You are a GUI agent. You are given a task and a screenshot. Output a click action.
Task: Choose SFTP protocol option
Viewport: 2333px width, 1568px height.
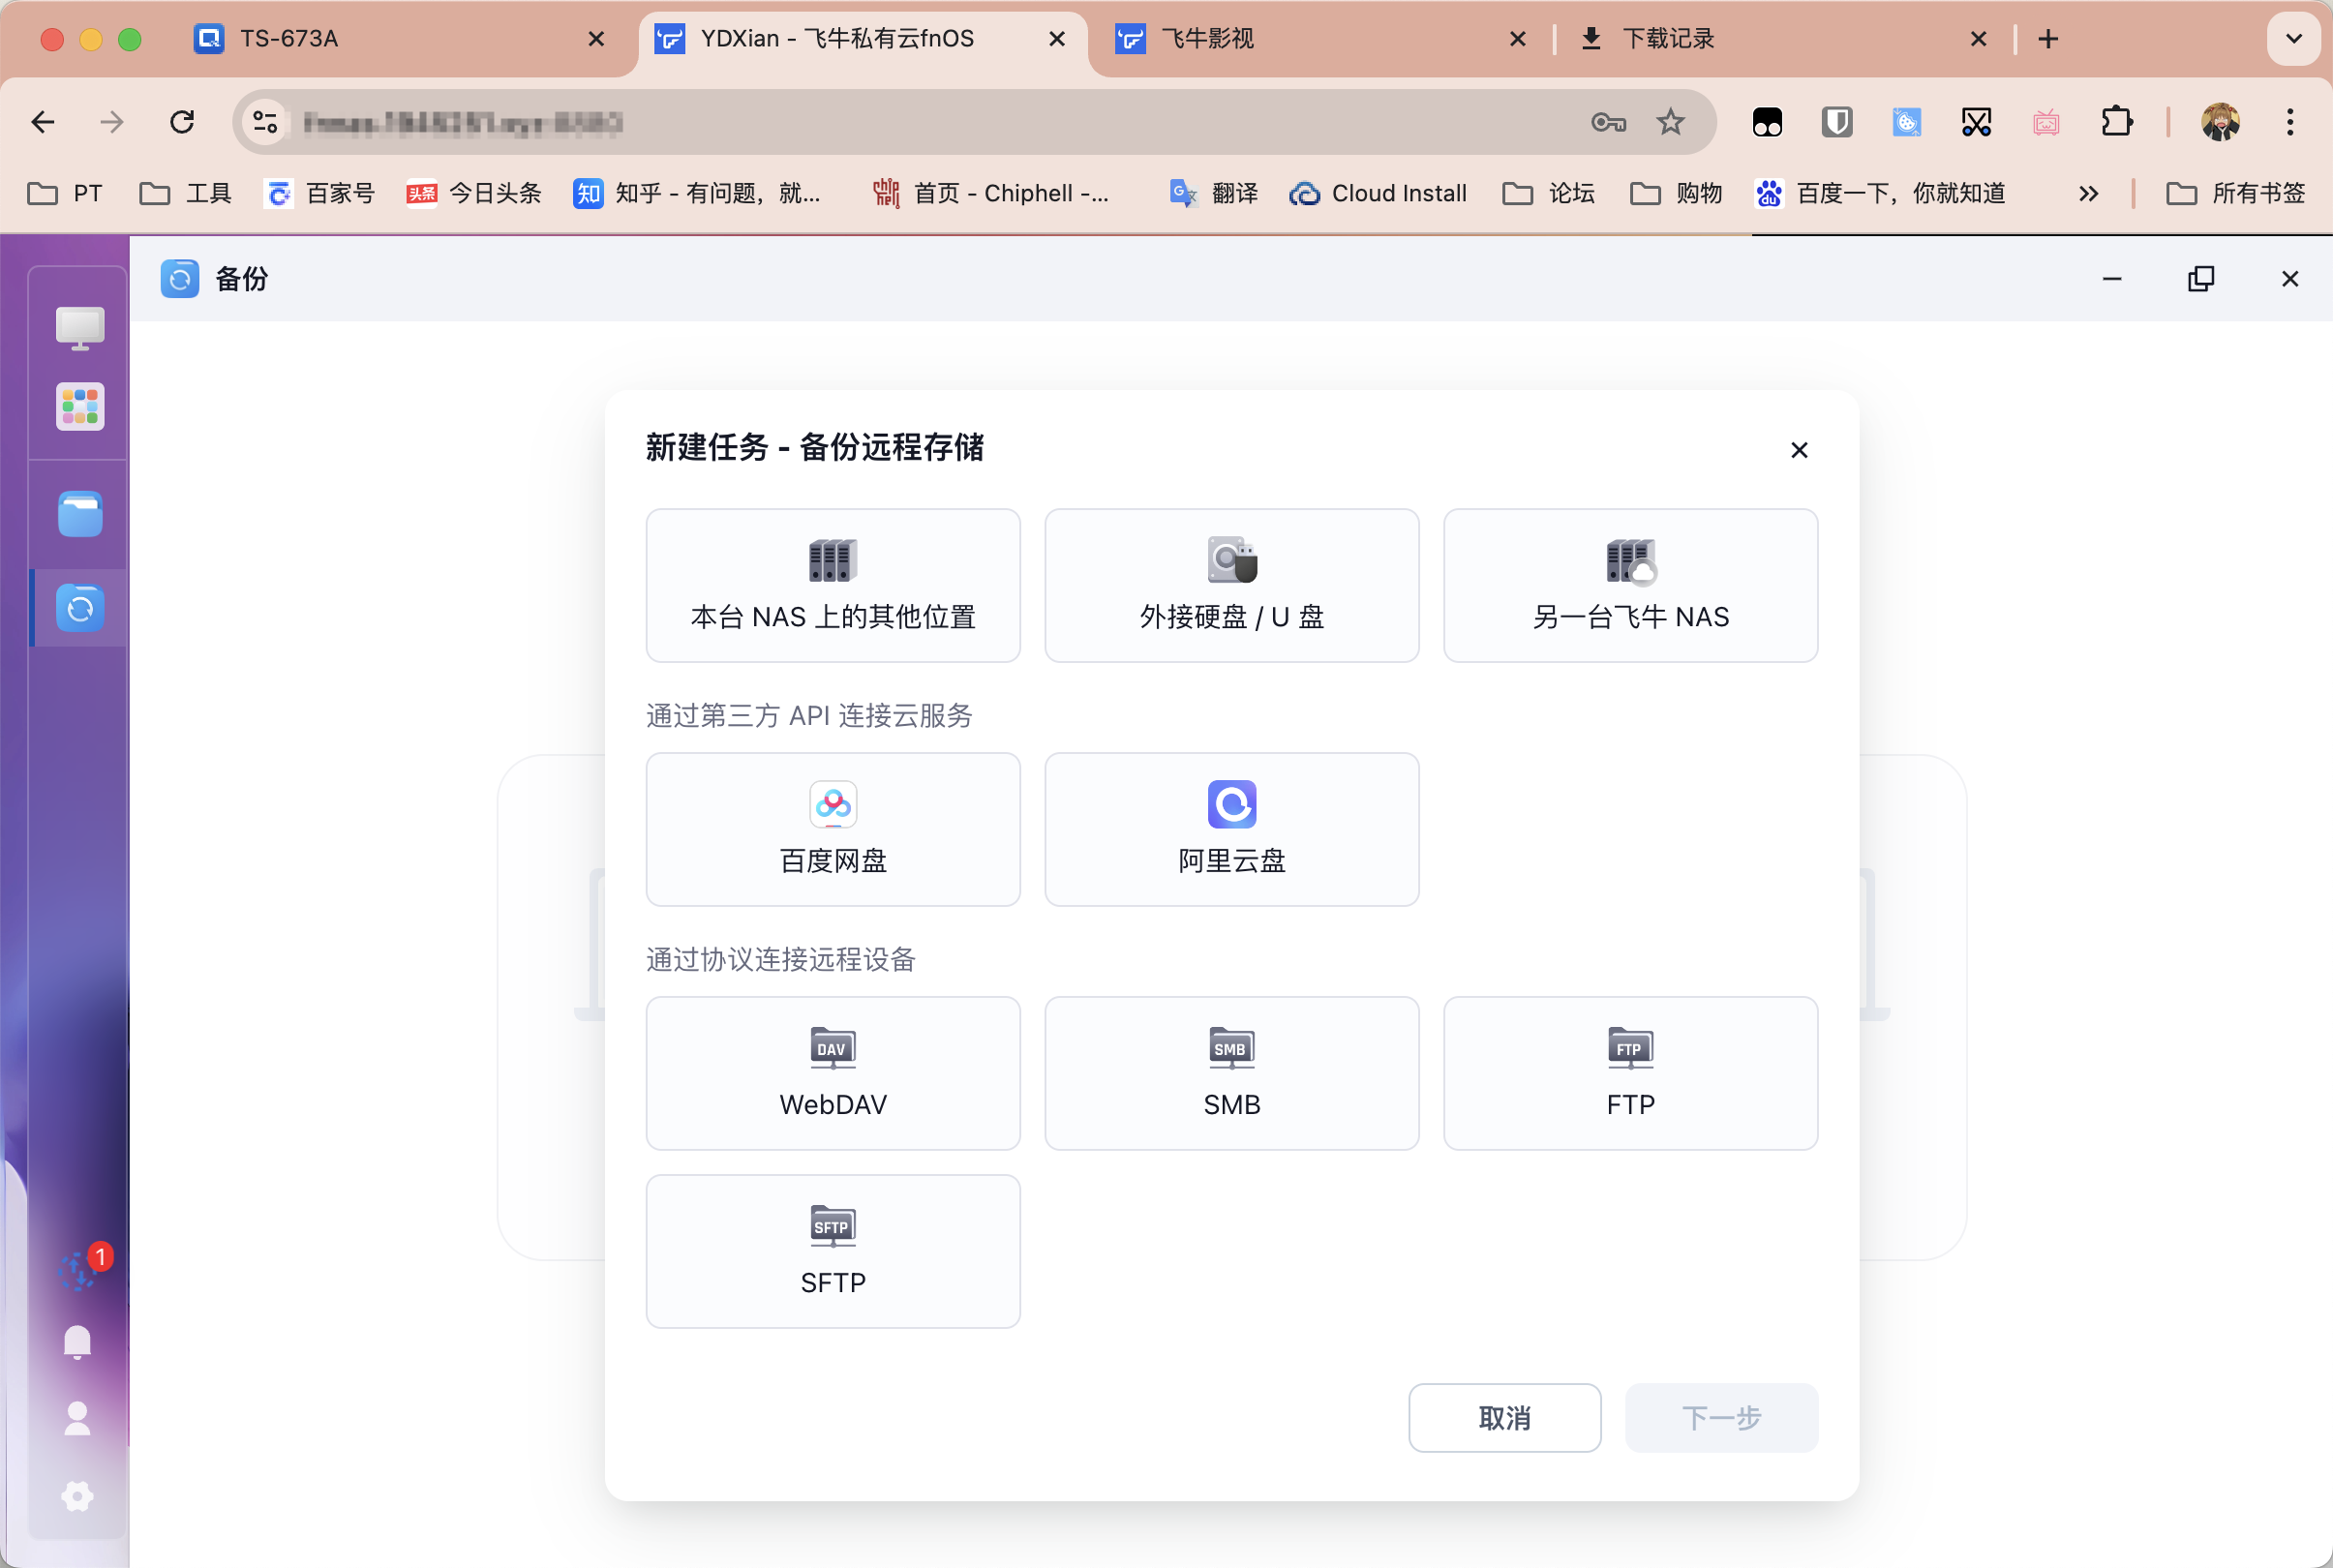(x=833, y=1252)
